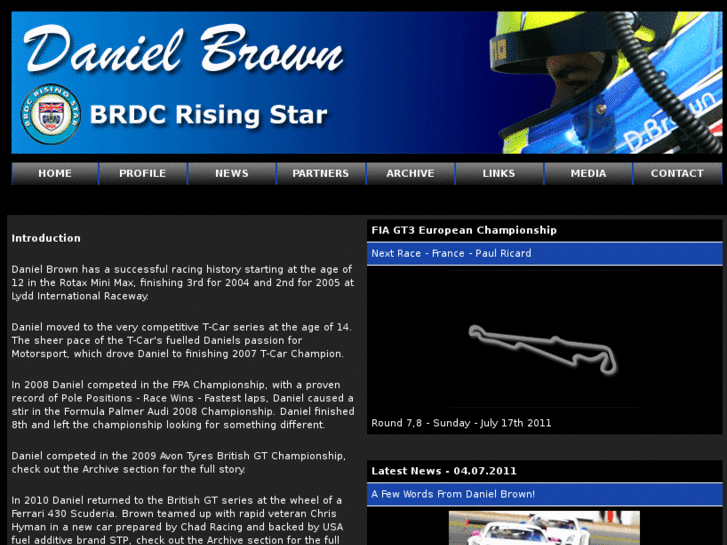Image resolution: width=727 pixels, height=545 pixels.
Task: Click the paragraph about 2007 T-Car Champion
Action: click(x=182, y=340)
